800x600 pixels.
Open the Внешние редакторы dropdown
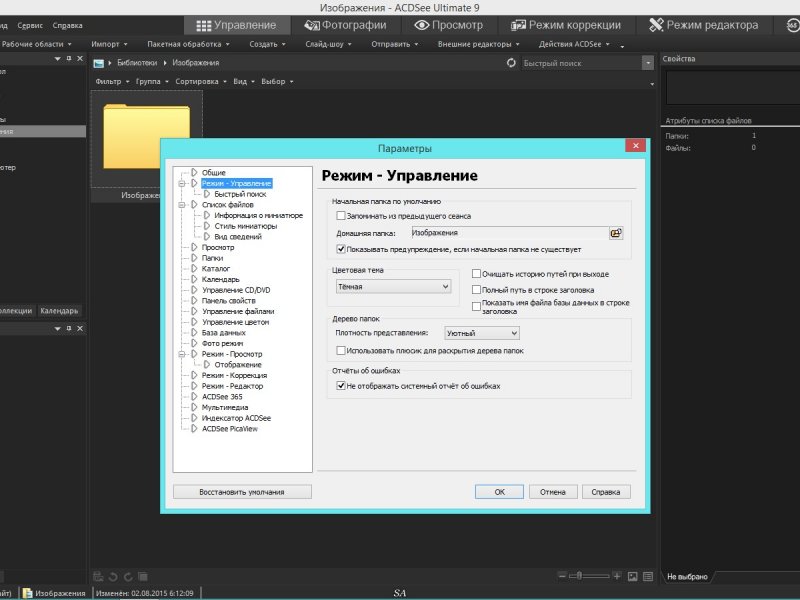click(x=479, y=44)
